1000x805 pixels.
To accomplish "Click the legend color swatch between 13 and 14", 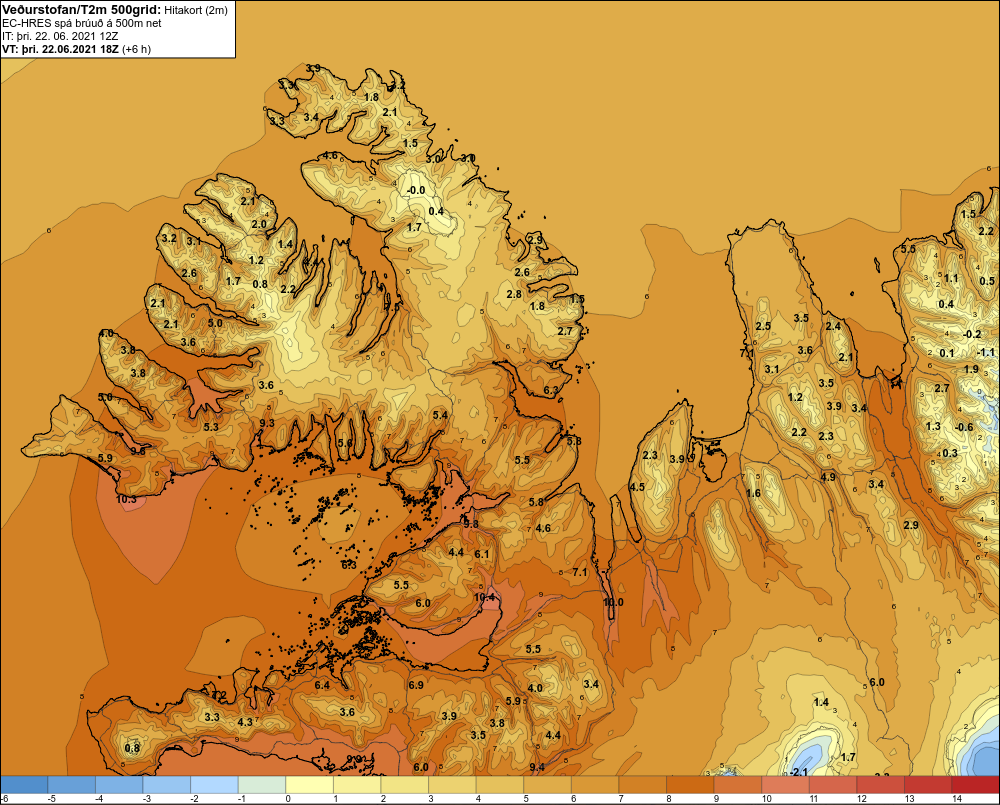I will pos(927,785).
